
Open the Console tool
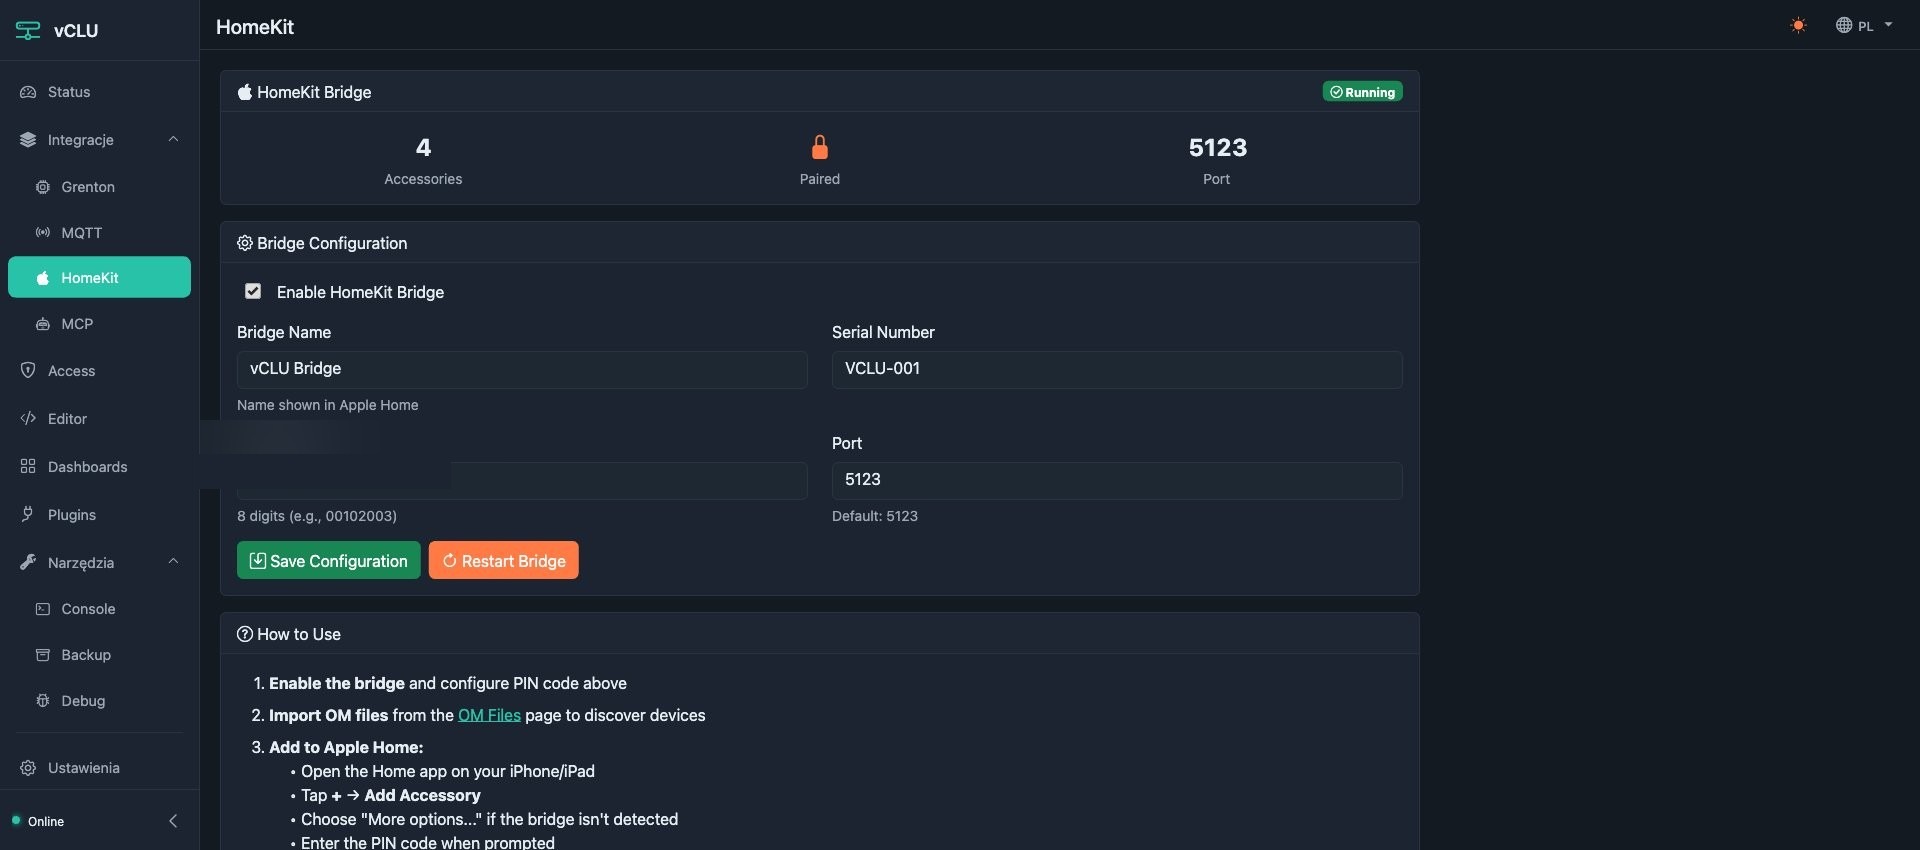(88, 609)
